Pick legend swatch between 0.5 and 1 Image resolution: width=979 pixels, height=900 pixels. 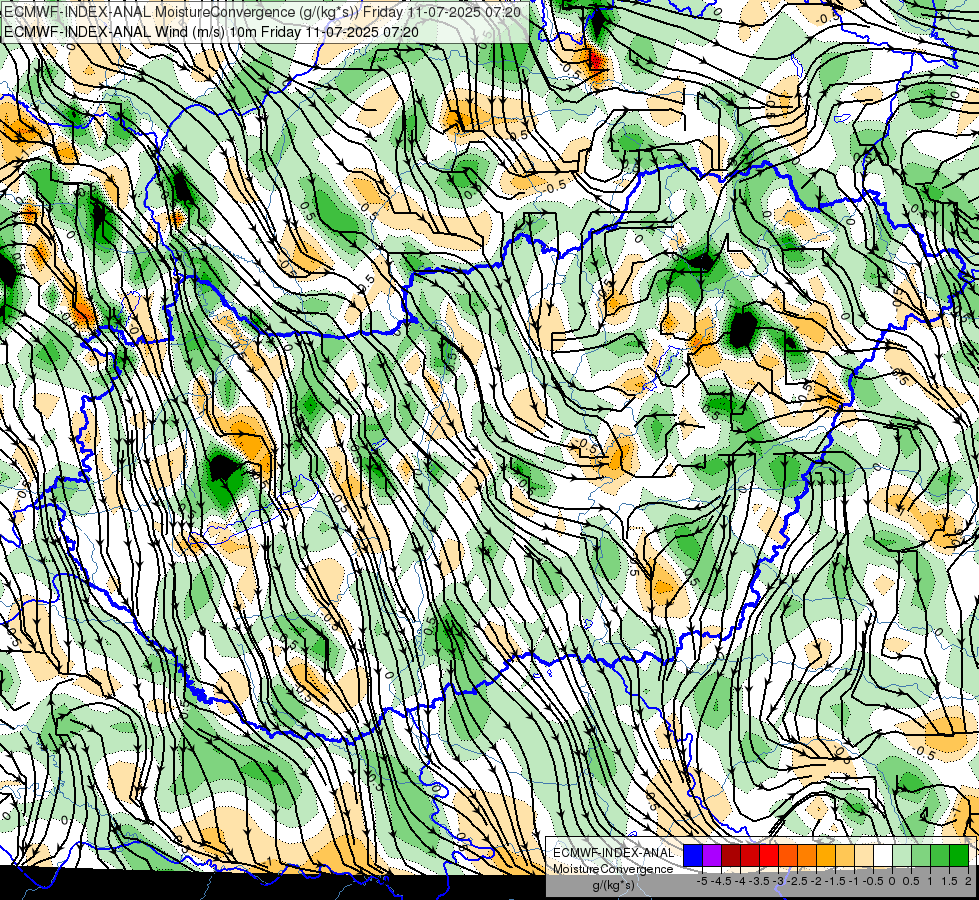(921, 855)
